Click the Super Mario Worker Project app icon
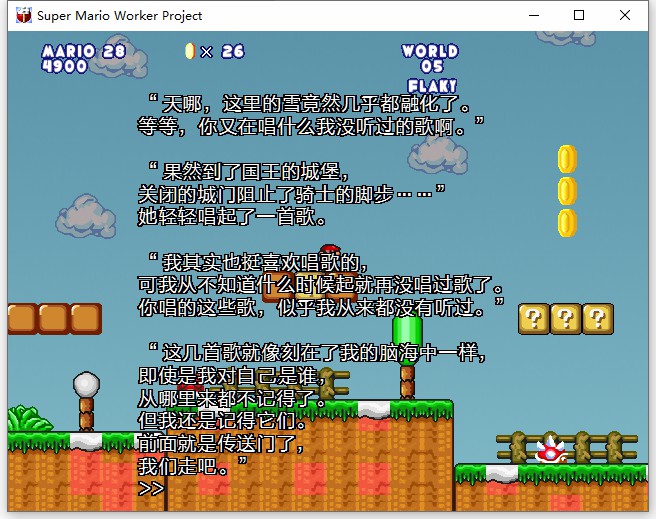The height and width of the screenshot is (519, 656). click(x=24, y=15)
